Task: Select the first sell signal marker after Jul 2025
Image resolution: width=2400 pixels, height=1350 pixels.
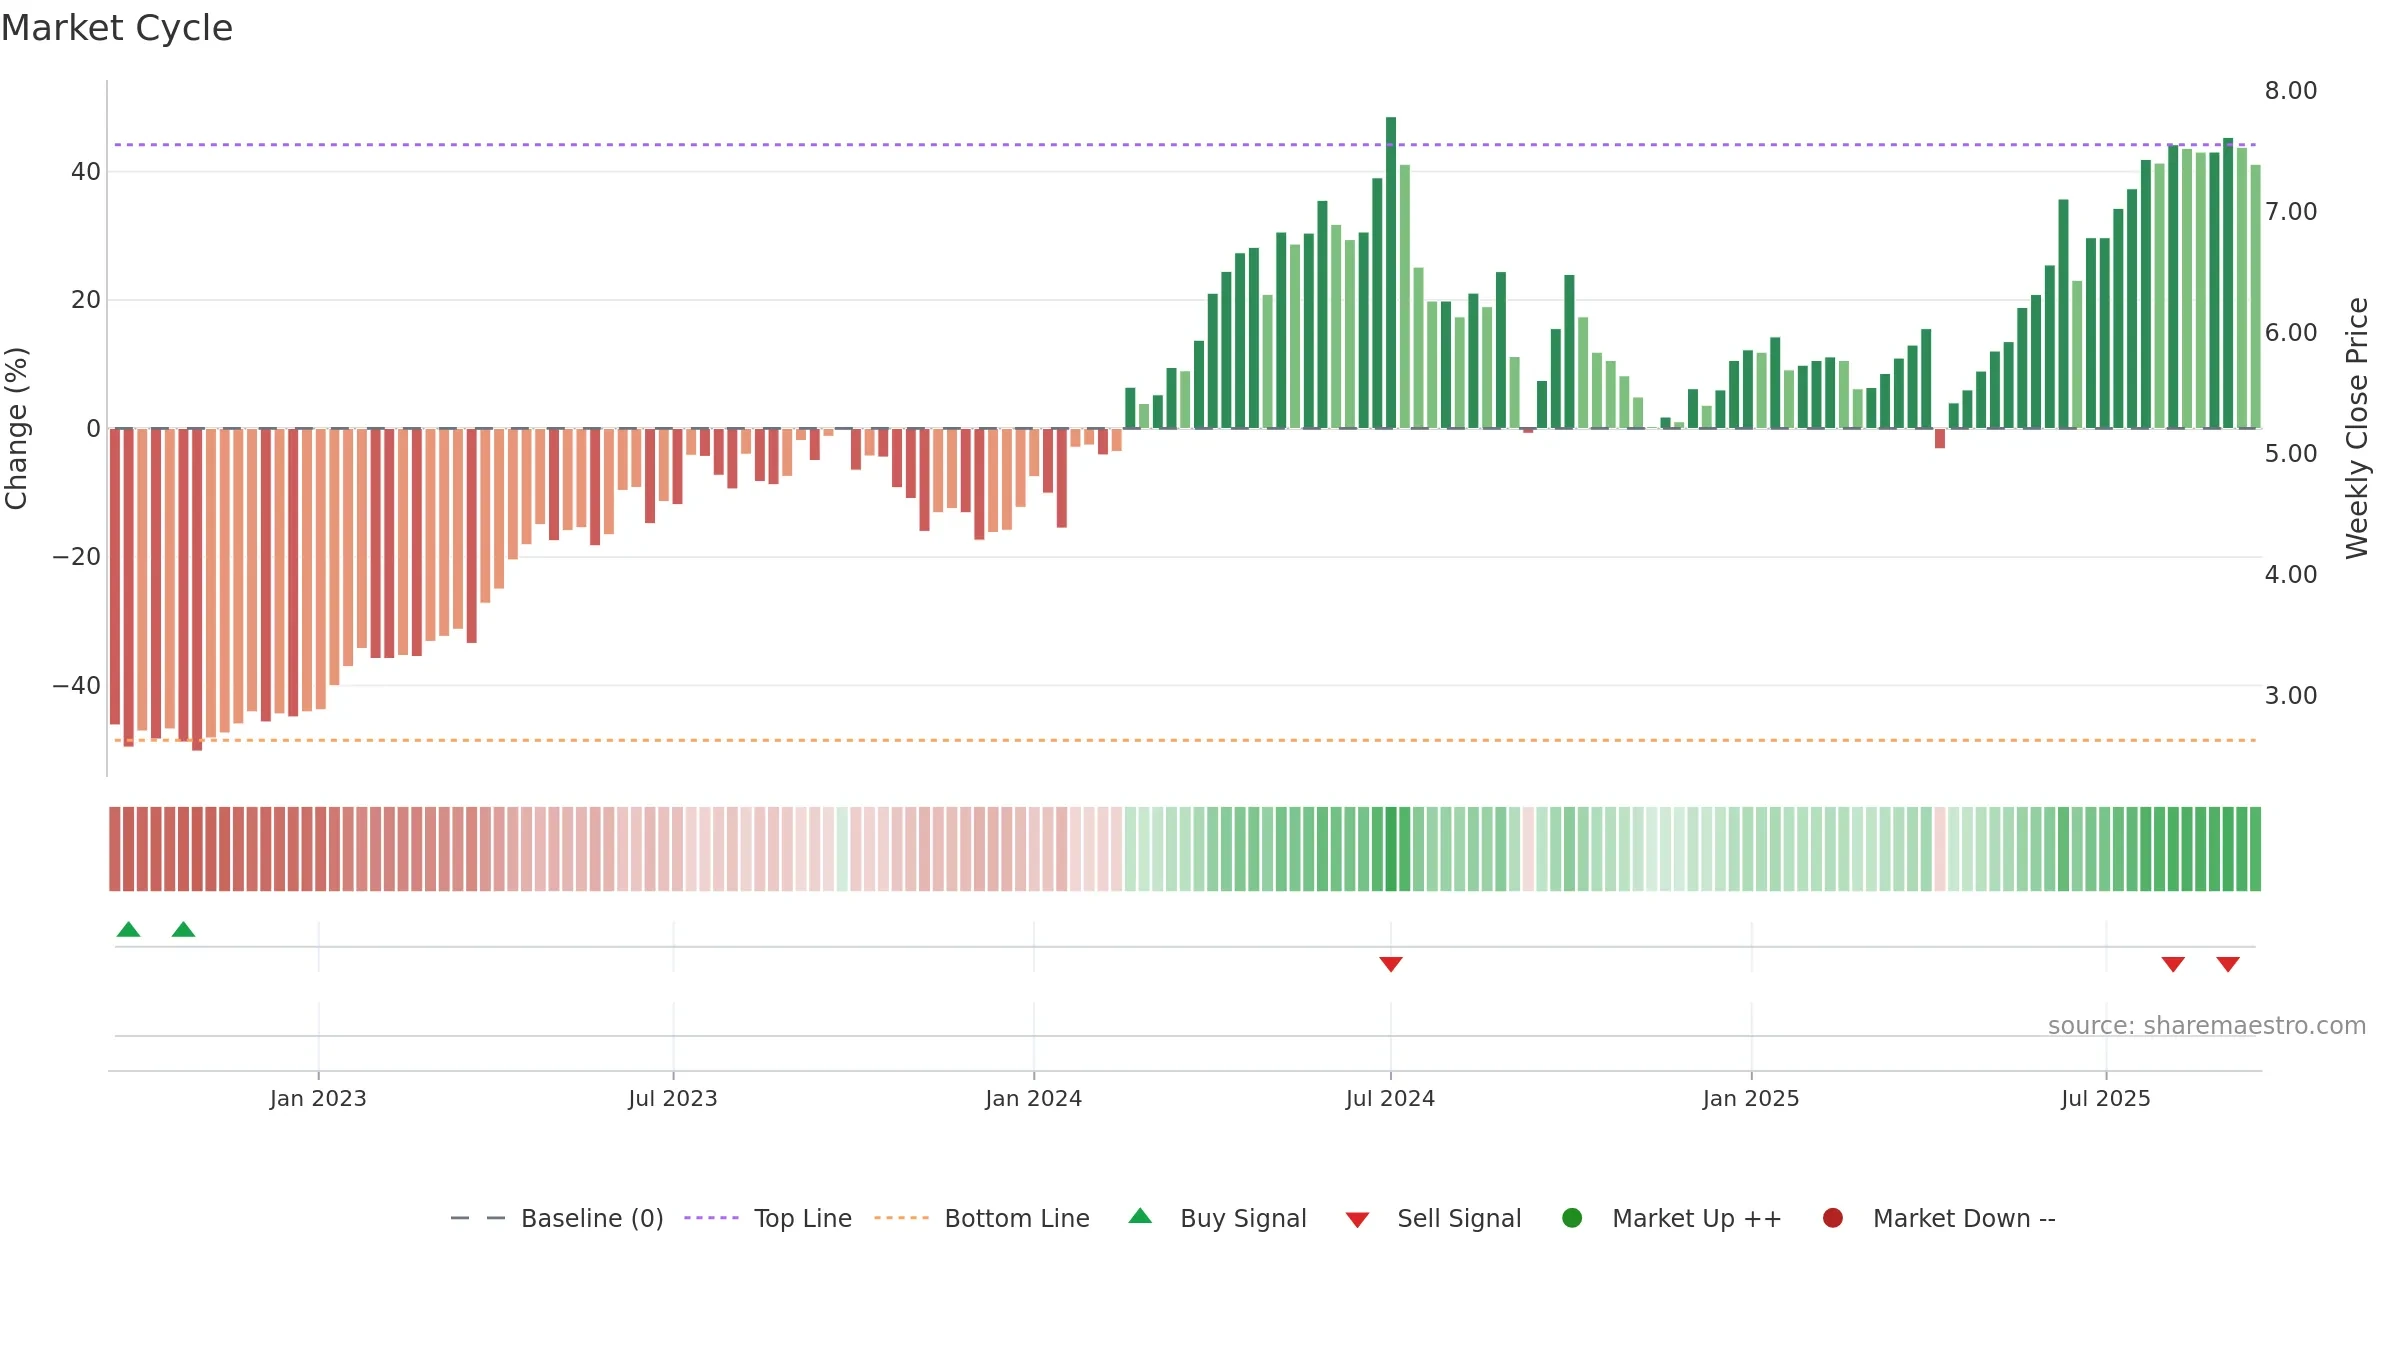Action: (2173, 964)
